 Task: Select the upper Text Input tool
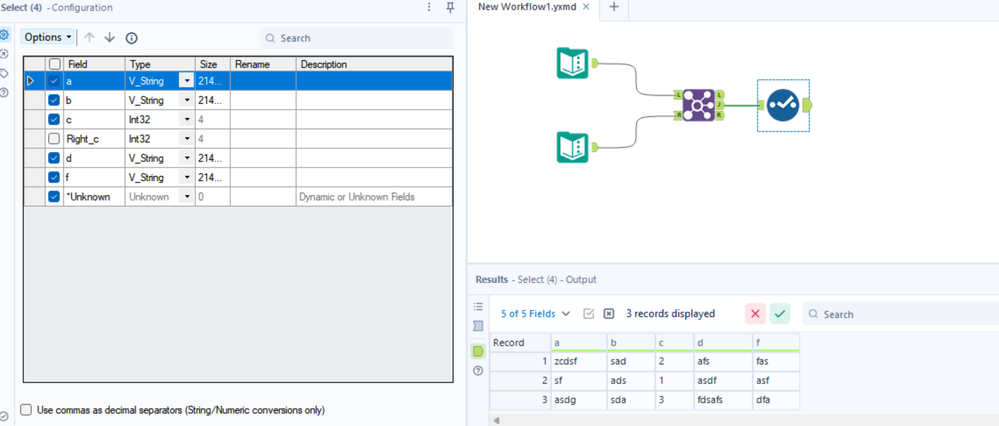[x=572, y=63]
